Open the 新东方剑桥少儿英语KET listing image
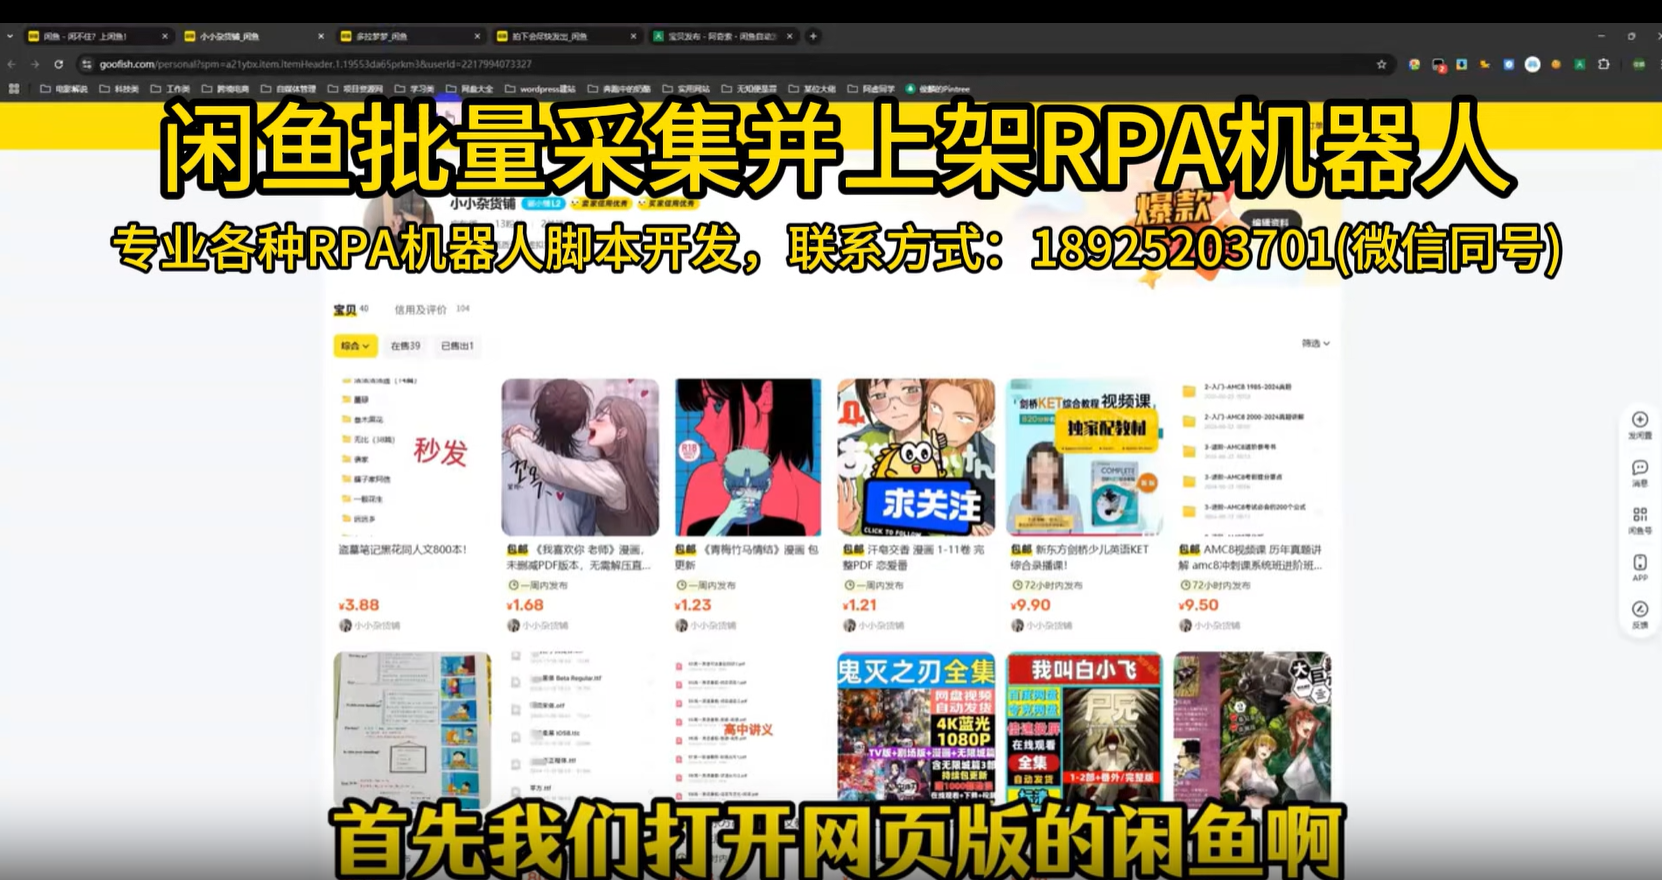The image size is (1662, 880). point(1084,457)
